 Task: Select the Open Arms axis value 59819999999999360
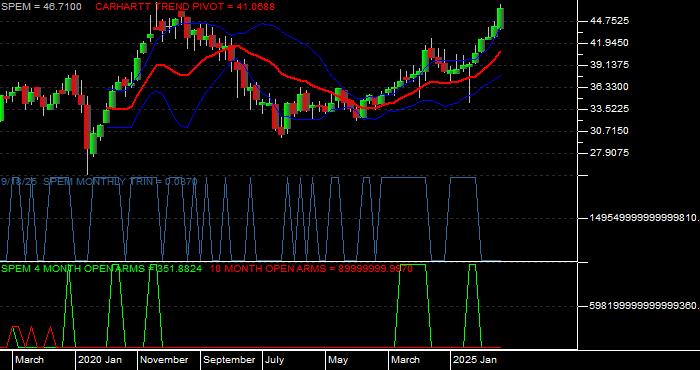click(x=645, y=306)
